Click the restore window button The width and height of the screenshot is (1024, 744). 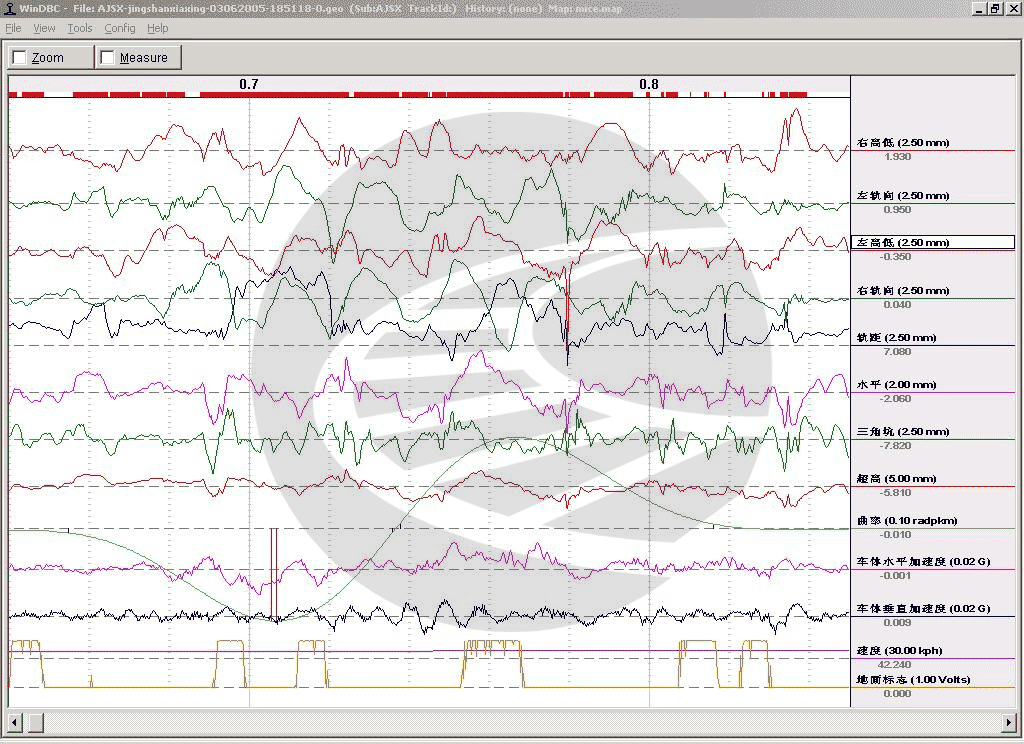click(995, 8)
